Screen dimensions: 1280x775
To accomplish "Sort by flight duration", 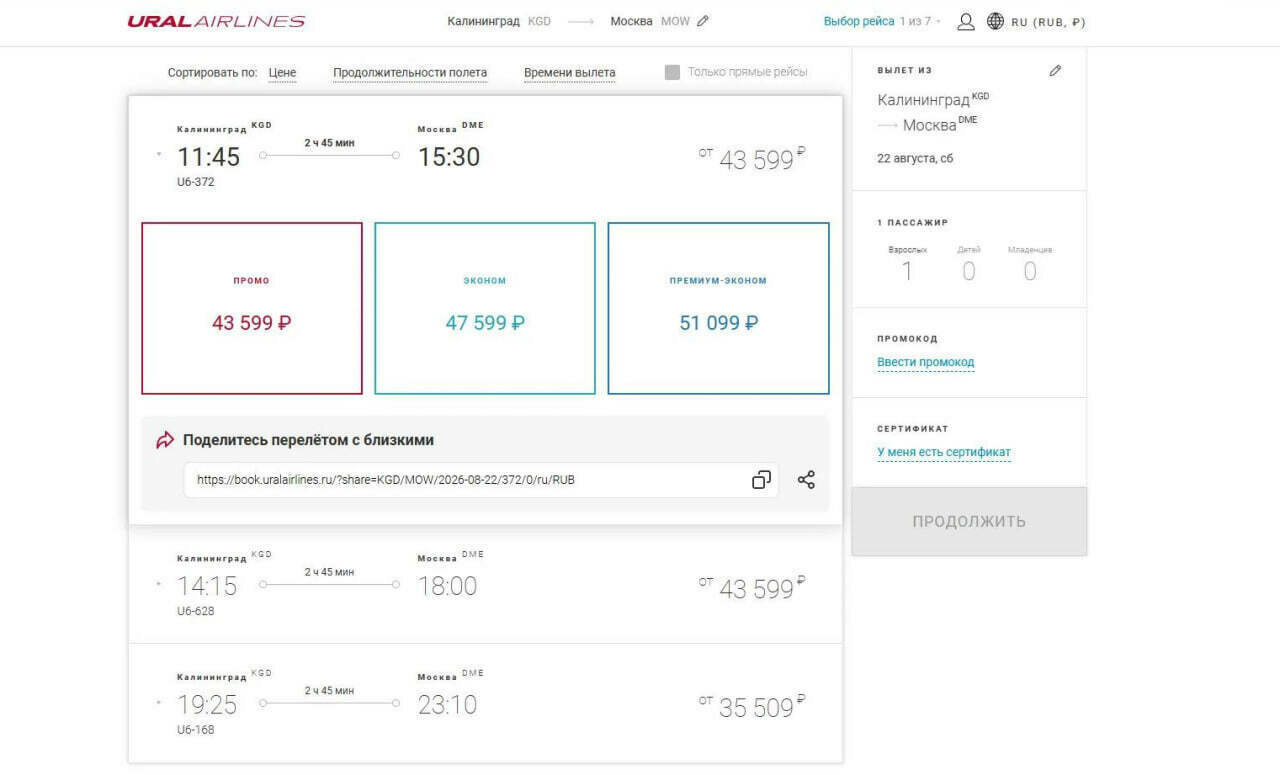I will coord(410,73).
